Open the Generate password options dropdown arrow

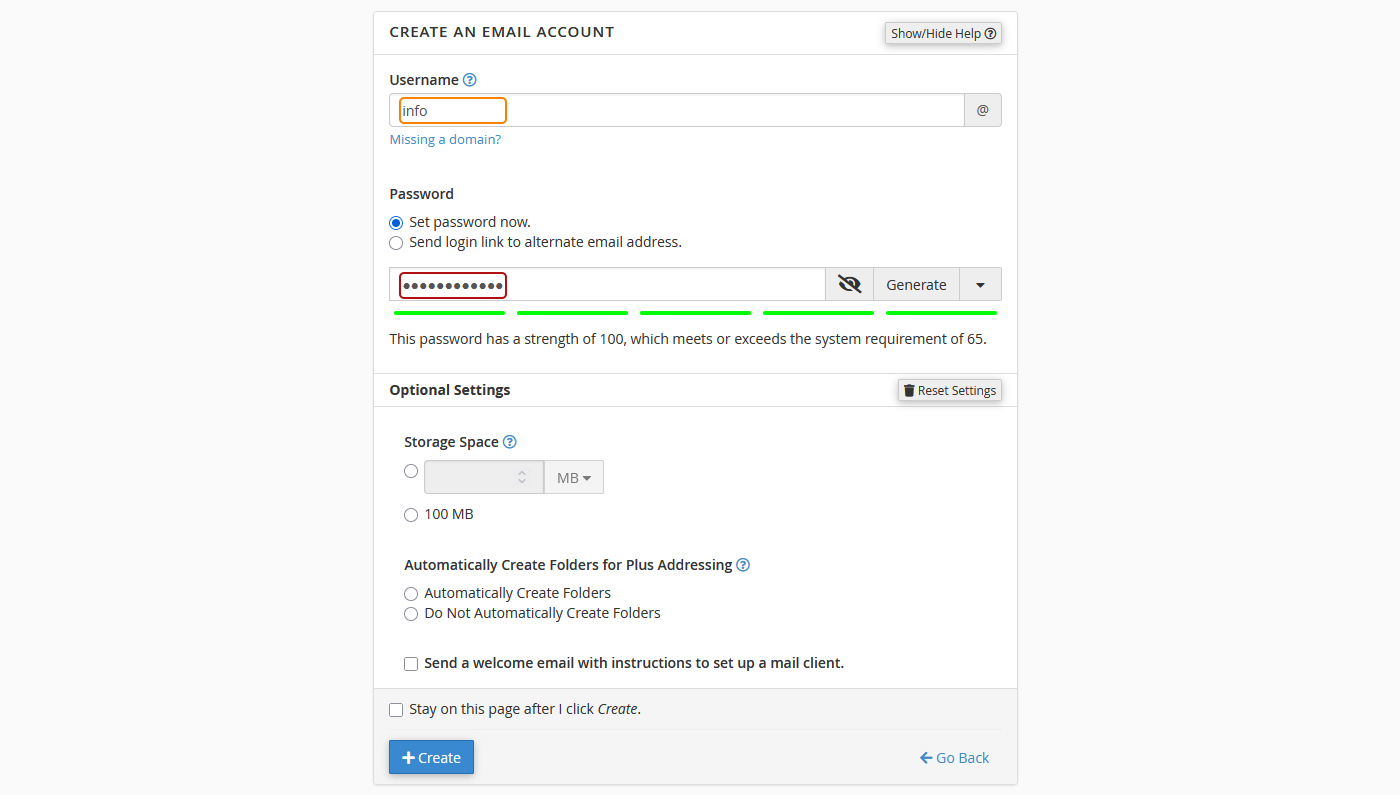[x=980, y=285]
